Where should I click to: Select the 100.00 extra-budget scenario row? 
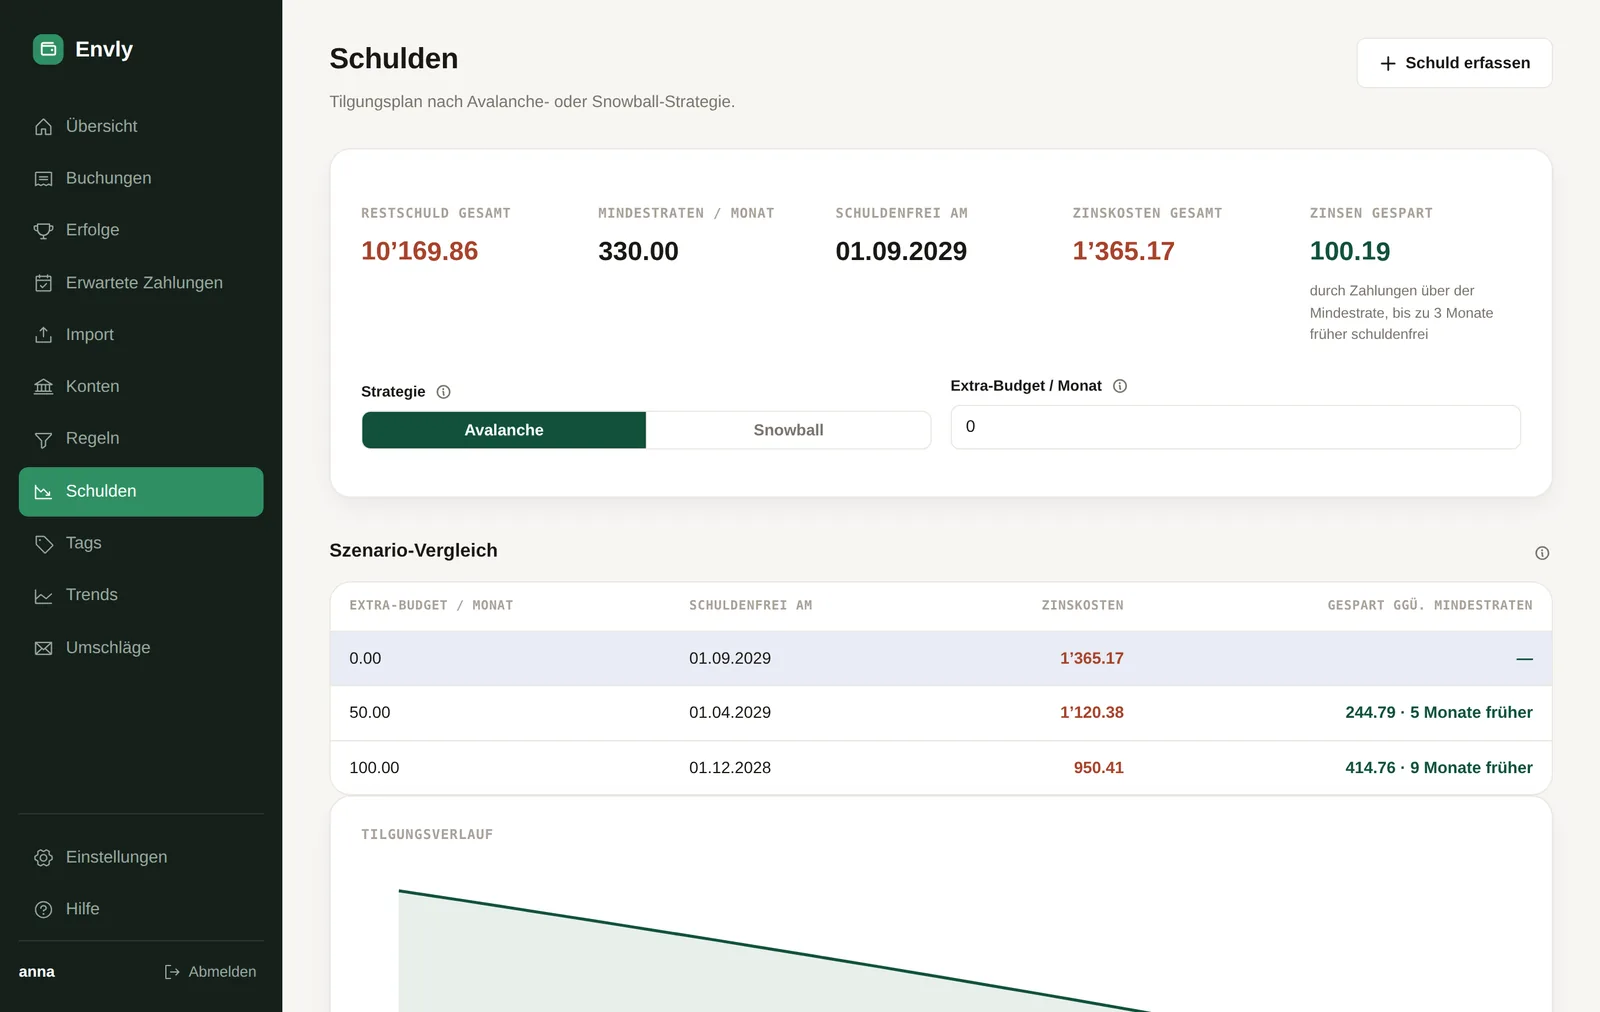(x=941, y=768)
